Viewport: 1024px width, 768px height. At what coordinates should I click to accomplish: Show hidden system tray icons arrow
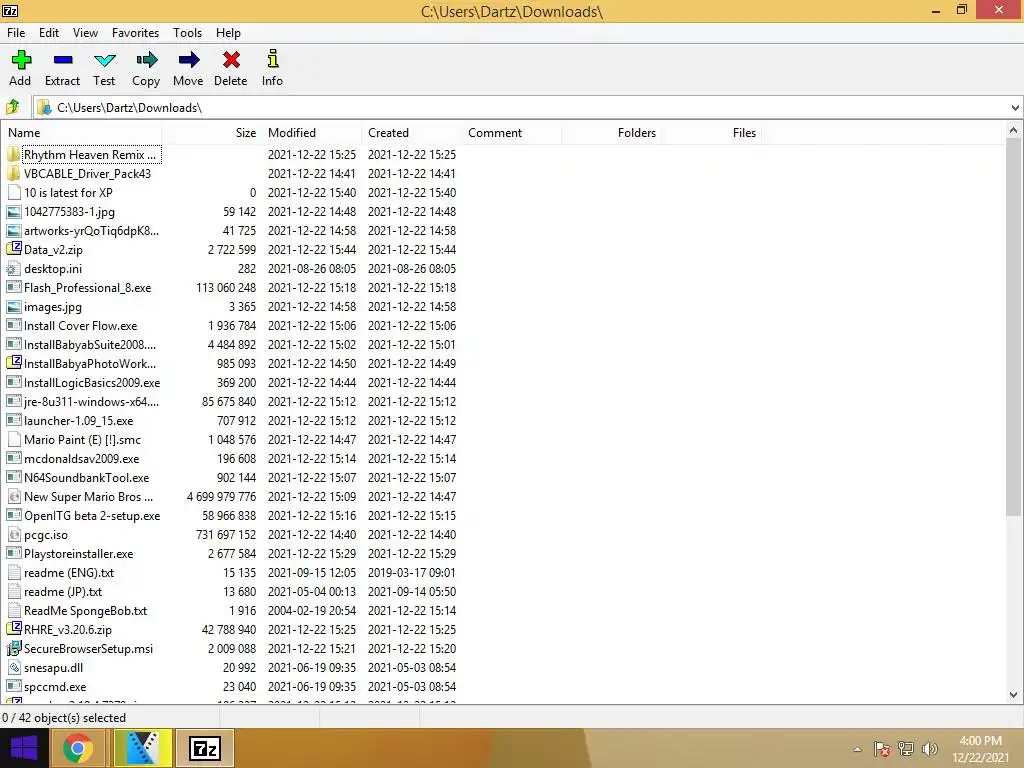857,749
